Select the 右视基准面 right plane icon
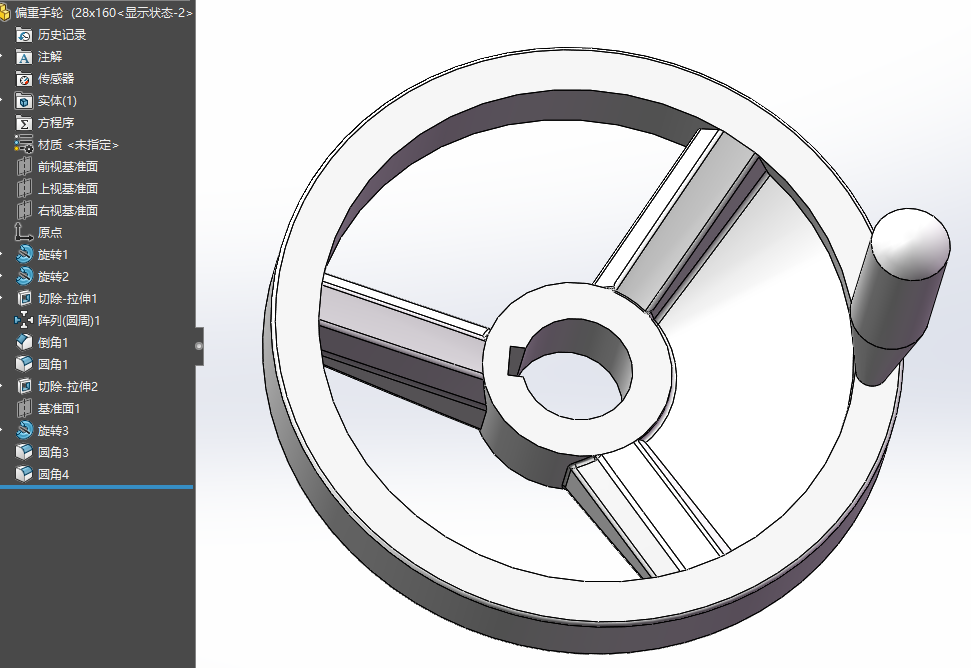 point(24,210)
